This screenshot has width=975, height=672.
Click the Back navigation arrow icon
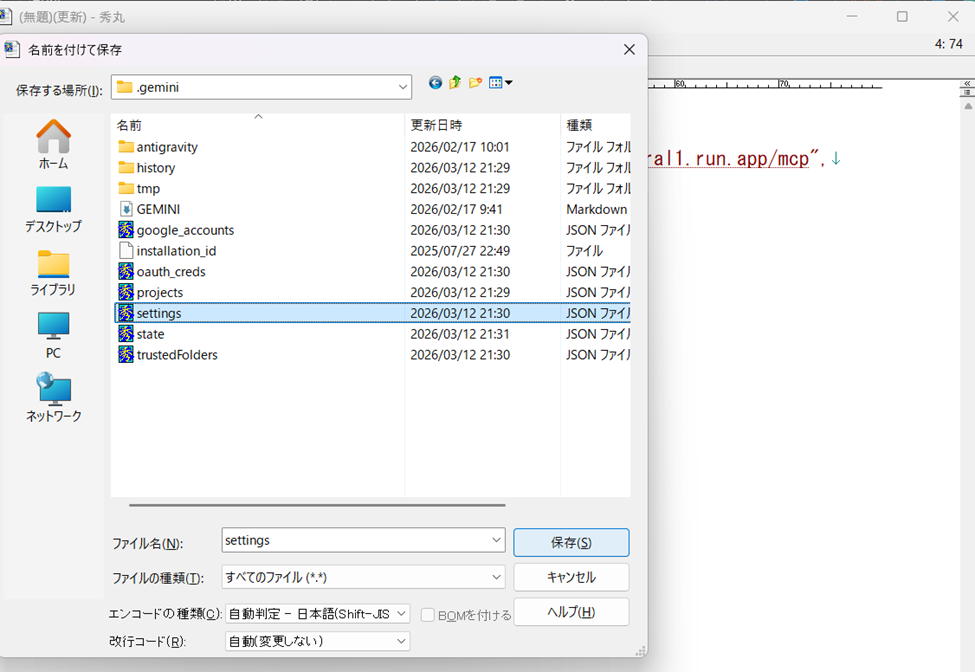point(435,83)
